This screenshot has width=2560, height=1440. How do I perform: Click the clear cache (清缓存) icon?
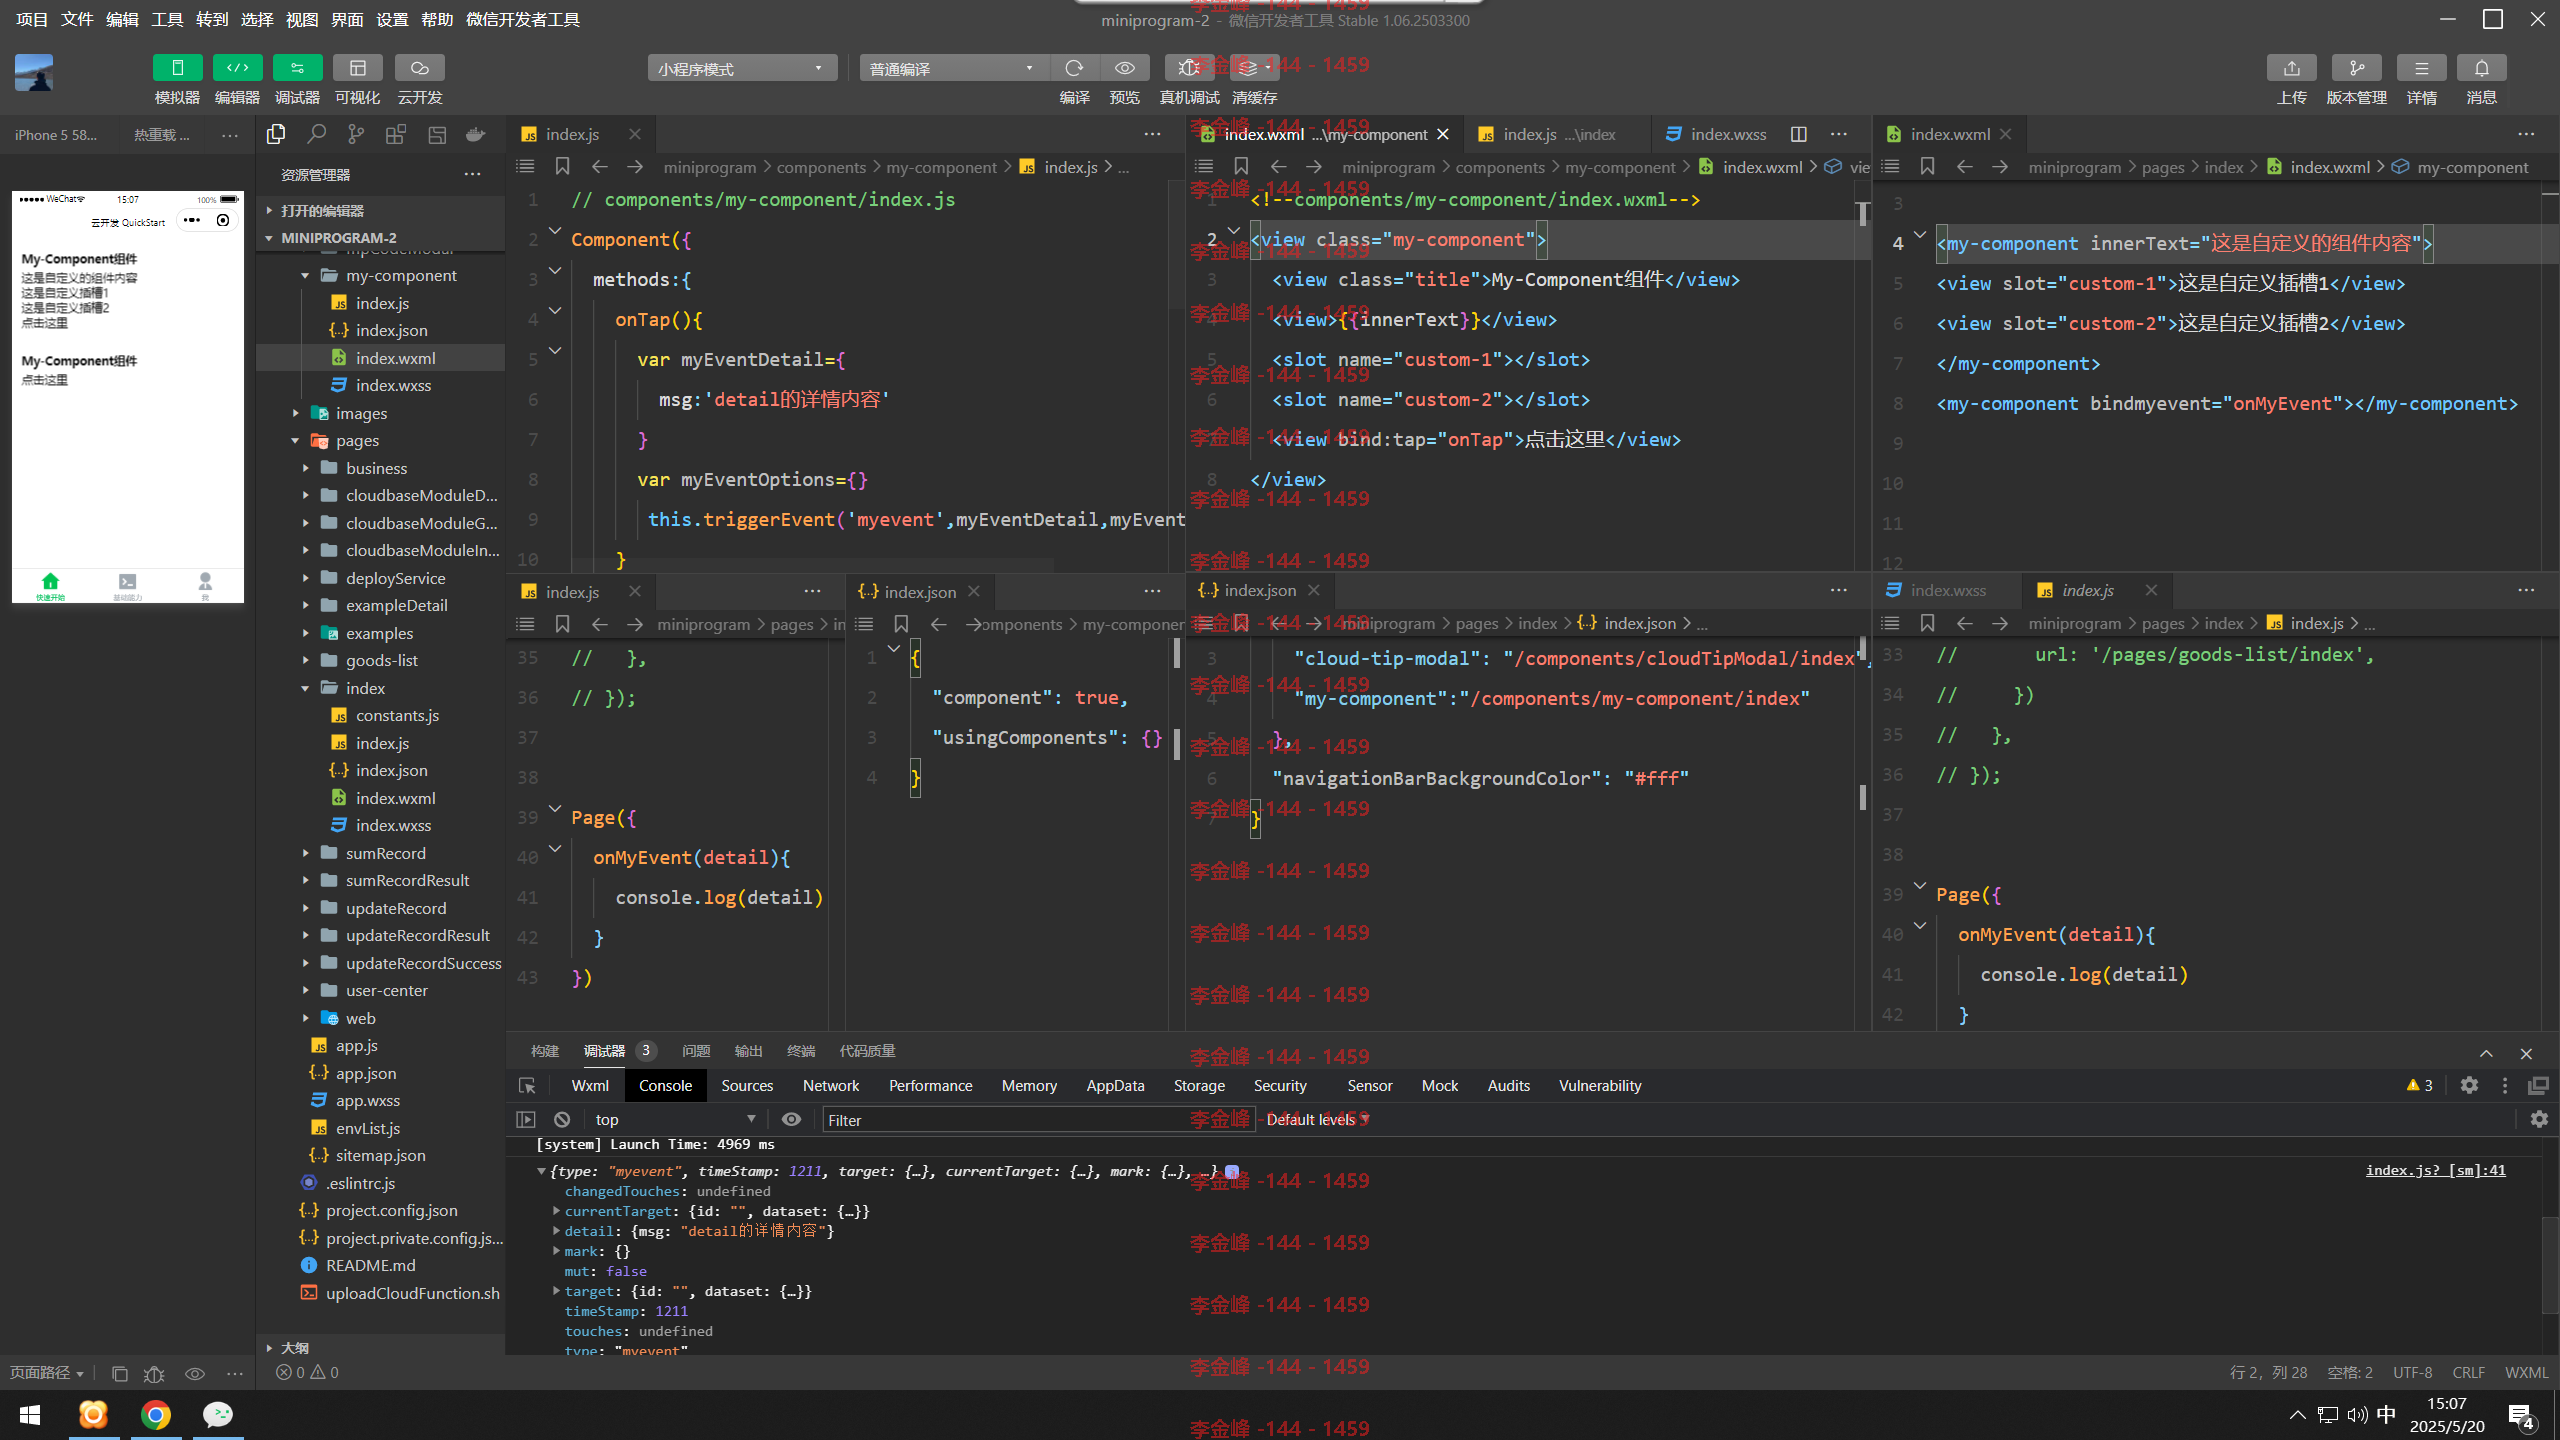pos(1254,68)
